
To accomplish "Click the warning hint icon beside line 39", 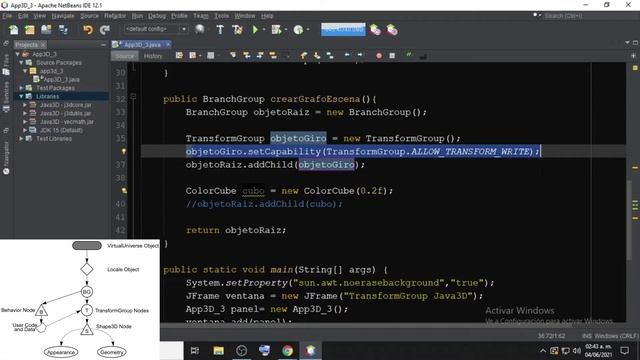I will (124, 191).
